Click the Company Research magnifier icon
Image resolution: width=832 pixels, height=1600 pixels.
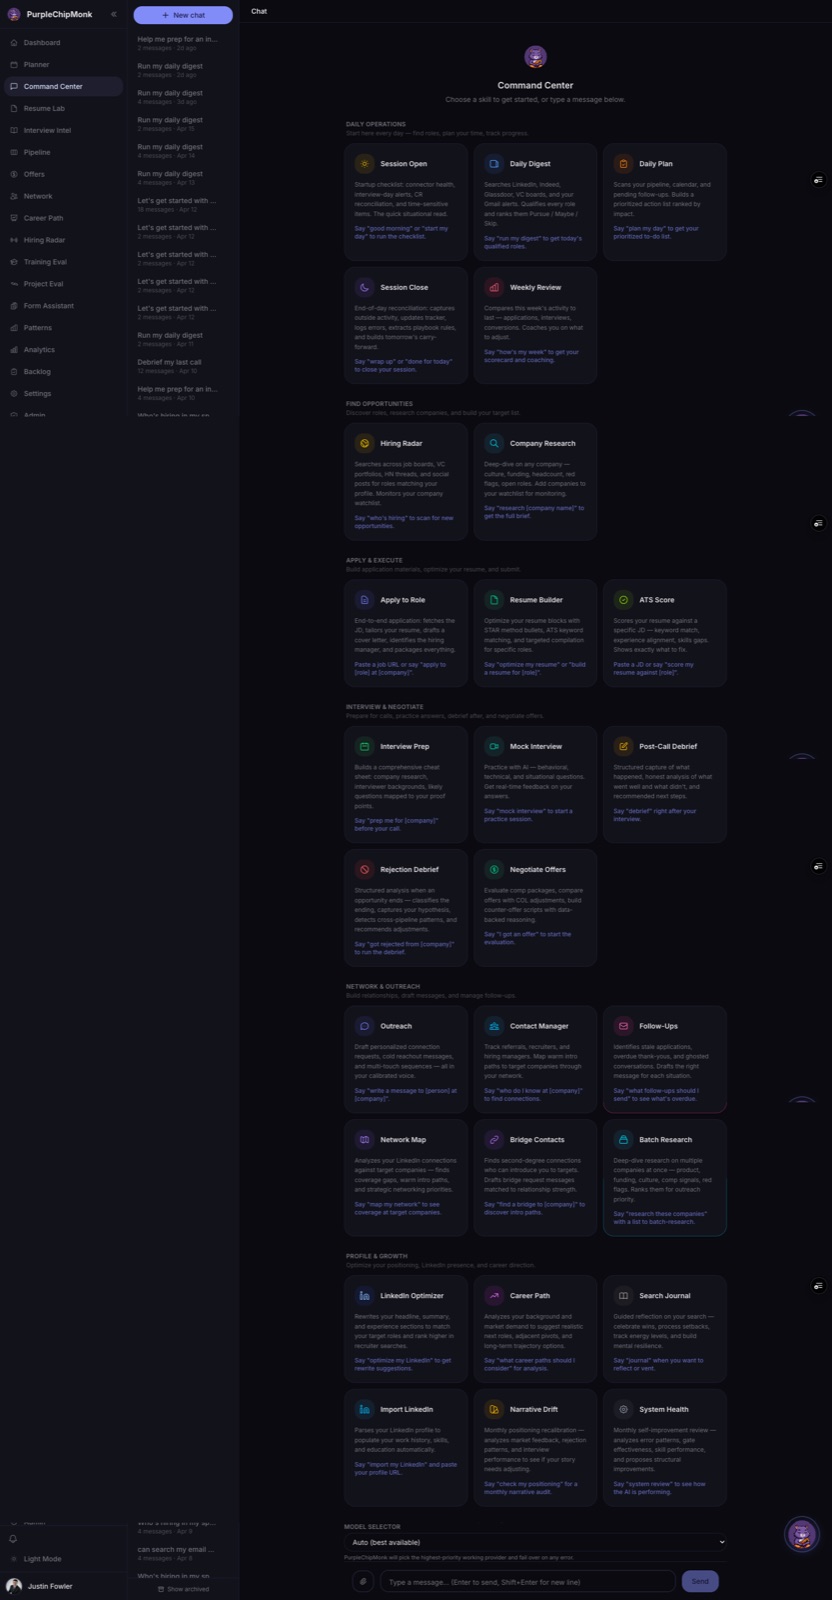(494, 443)
